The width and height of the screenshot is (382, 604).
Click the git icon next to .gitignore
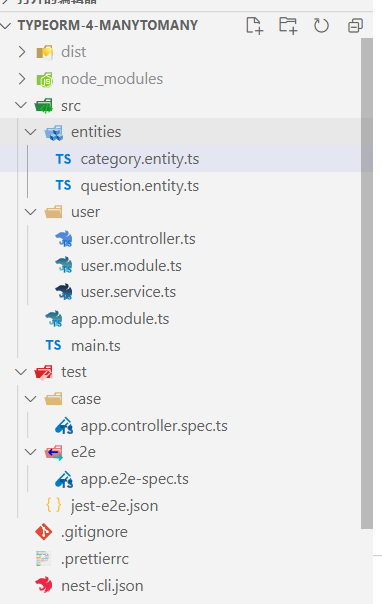44,532
